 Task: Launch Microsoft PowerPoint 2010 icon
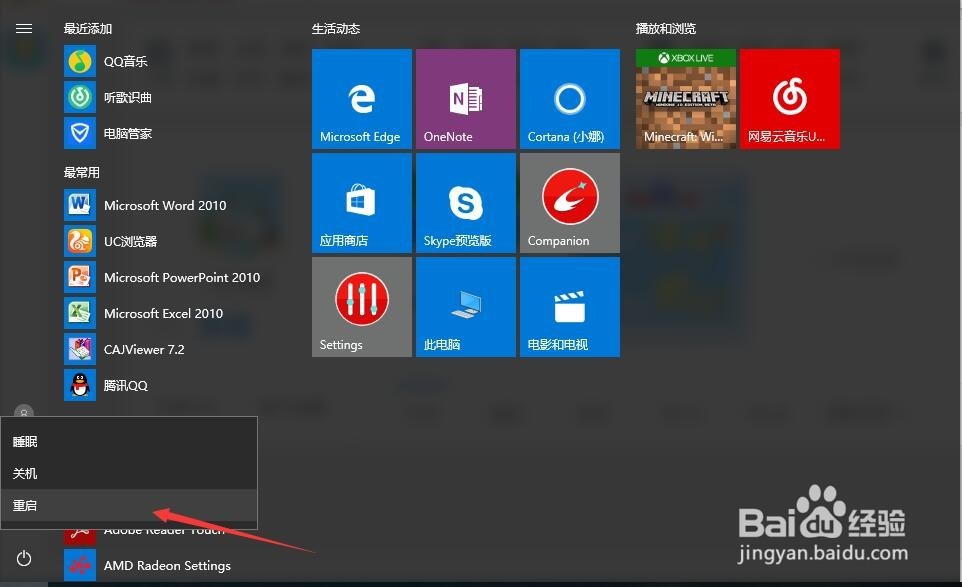click(x=80, y=277)
